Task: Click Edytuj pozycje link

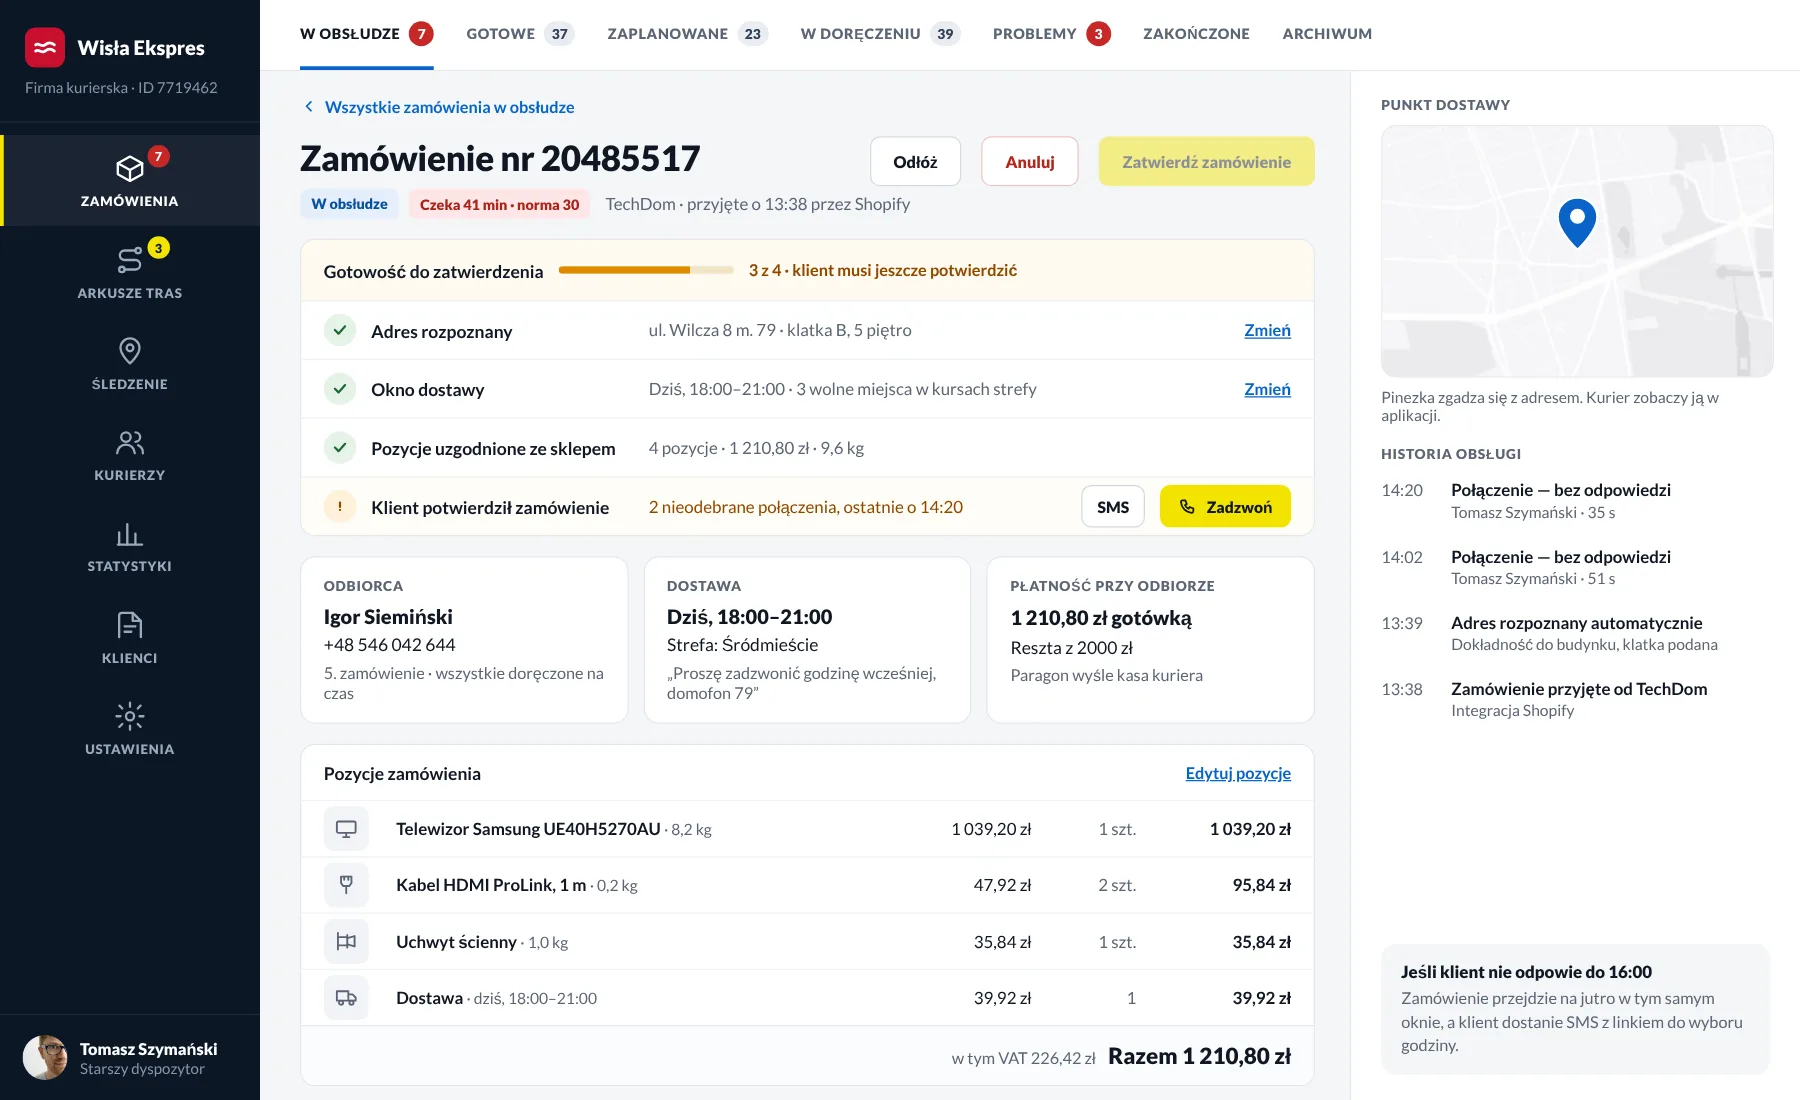Action: tap(1238, 773)
